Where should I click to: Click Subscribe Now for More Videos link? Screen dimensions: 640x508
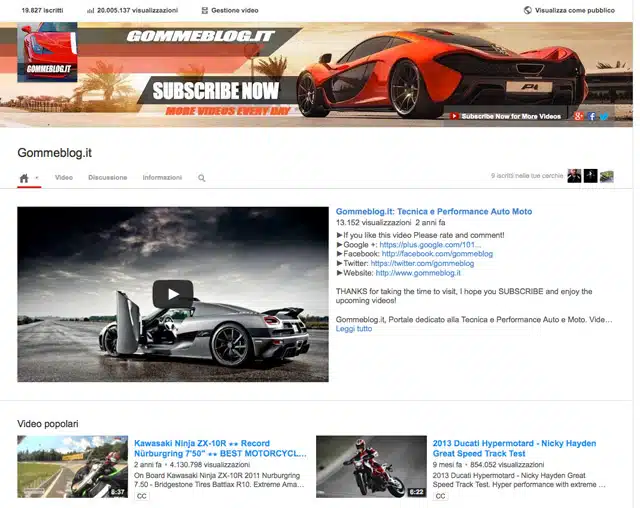point(510,116)
